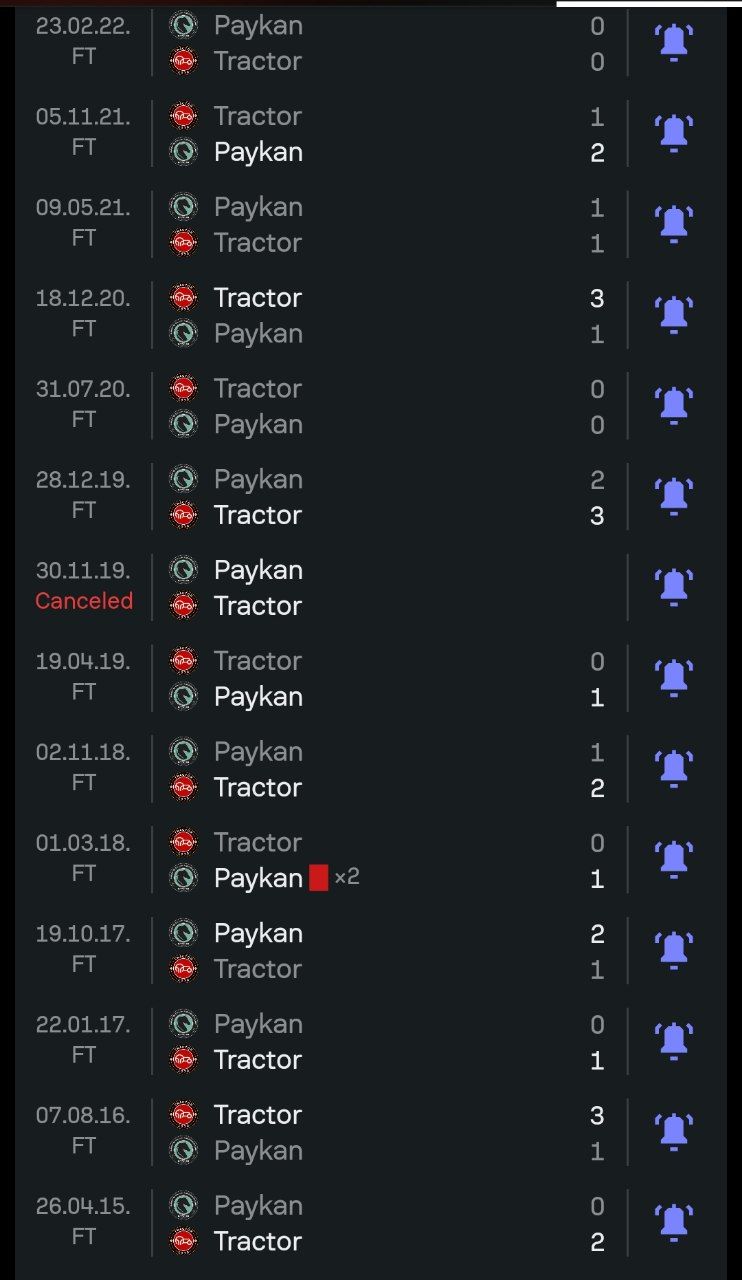Select Canceled status of 30.11.19 match
Image resolution: width=742 pixels, height=1280 pixels.
(84, 601)
